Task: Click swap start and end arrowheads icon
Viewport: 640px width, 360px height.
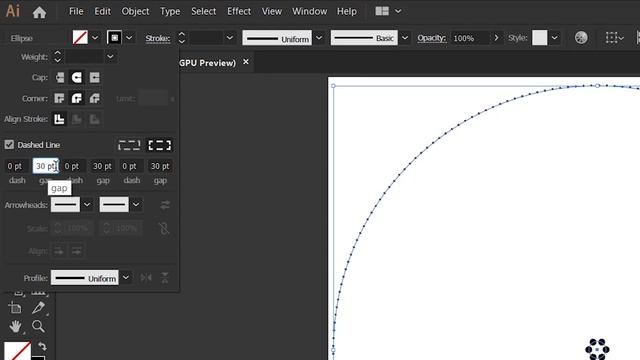Action: click(165, 205)
